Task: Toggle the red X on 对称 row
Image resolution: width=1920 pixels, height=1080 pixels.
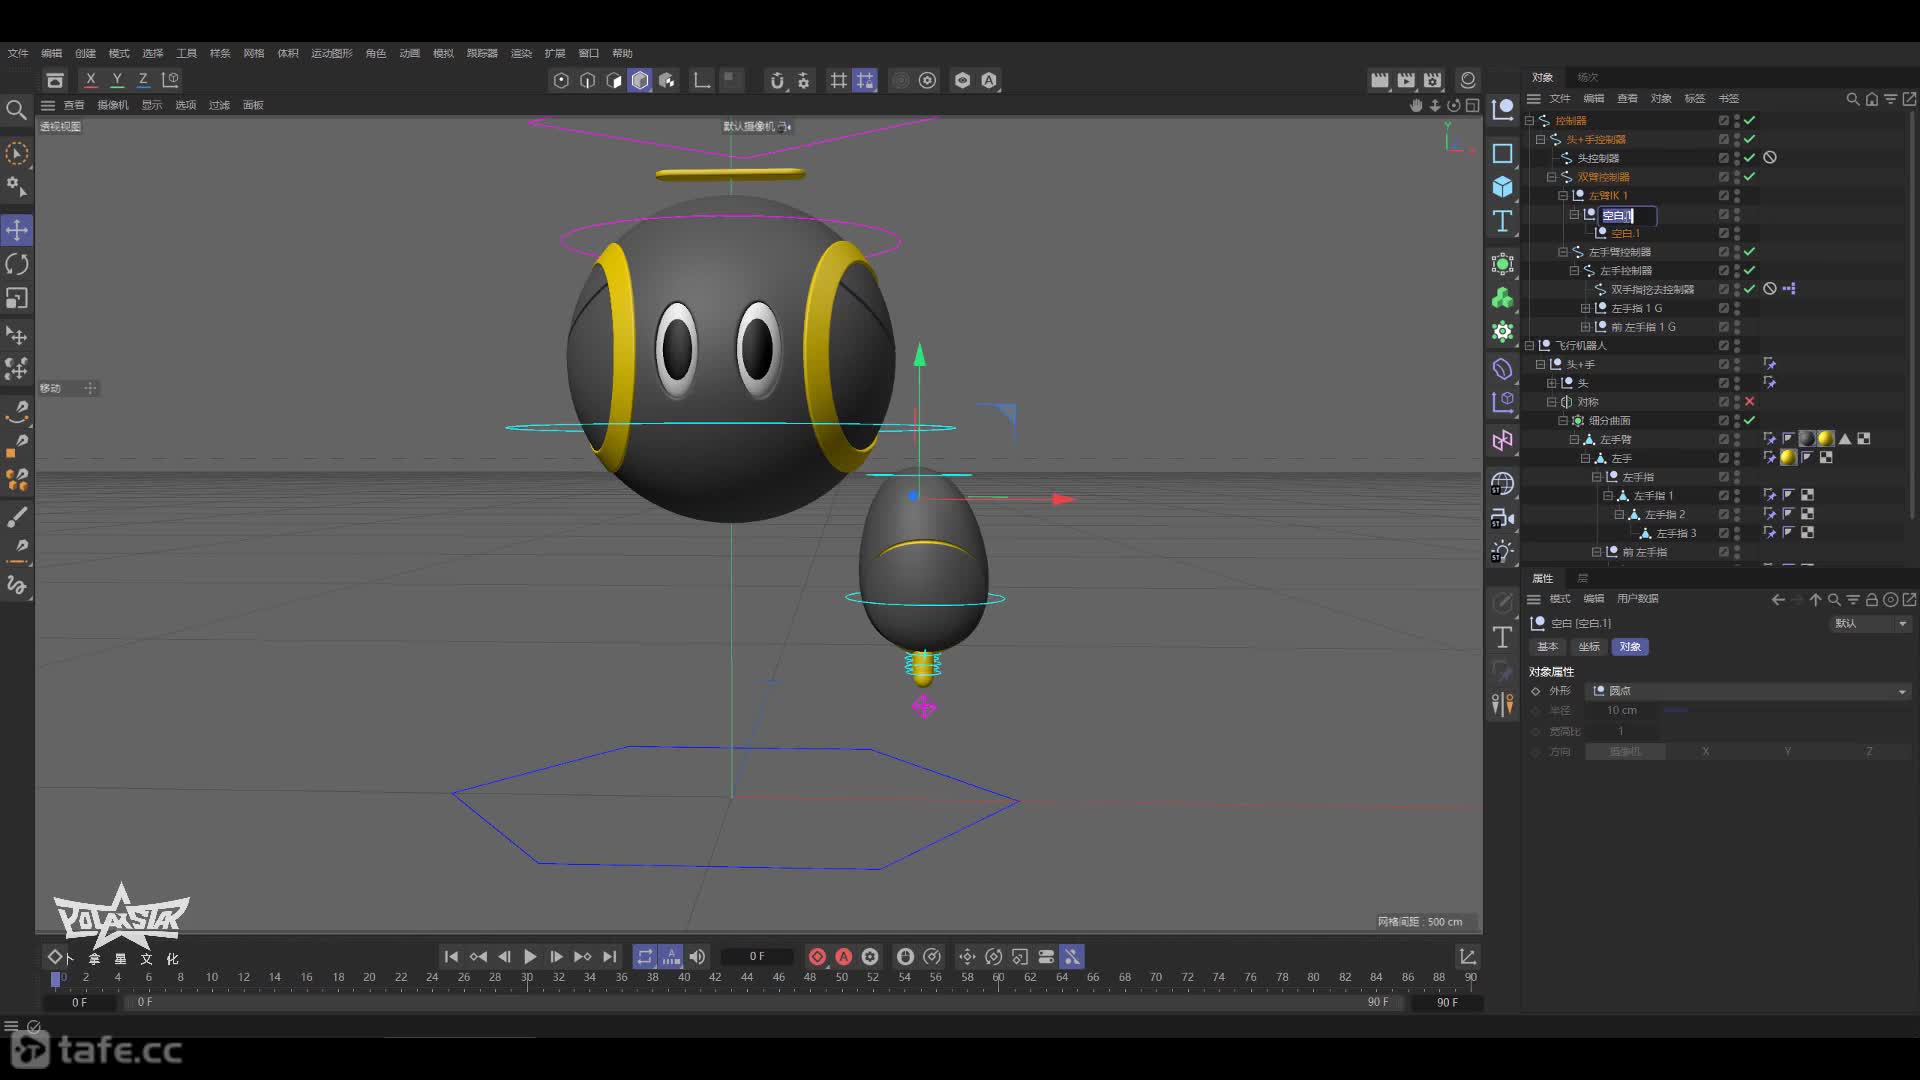Action: pyautogui.click(x=1750, y=402)
